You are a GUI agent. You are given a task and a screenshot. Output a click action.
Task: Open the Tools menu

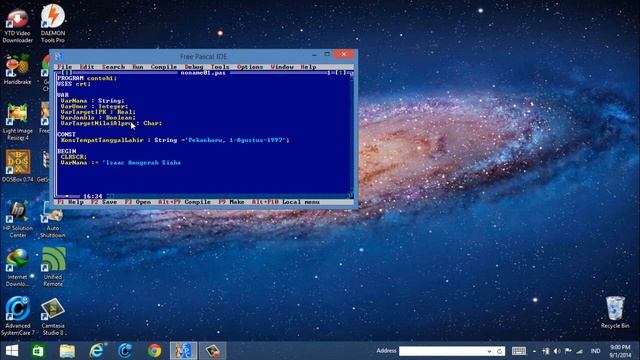tap(220, 67)
